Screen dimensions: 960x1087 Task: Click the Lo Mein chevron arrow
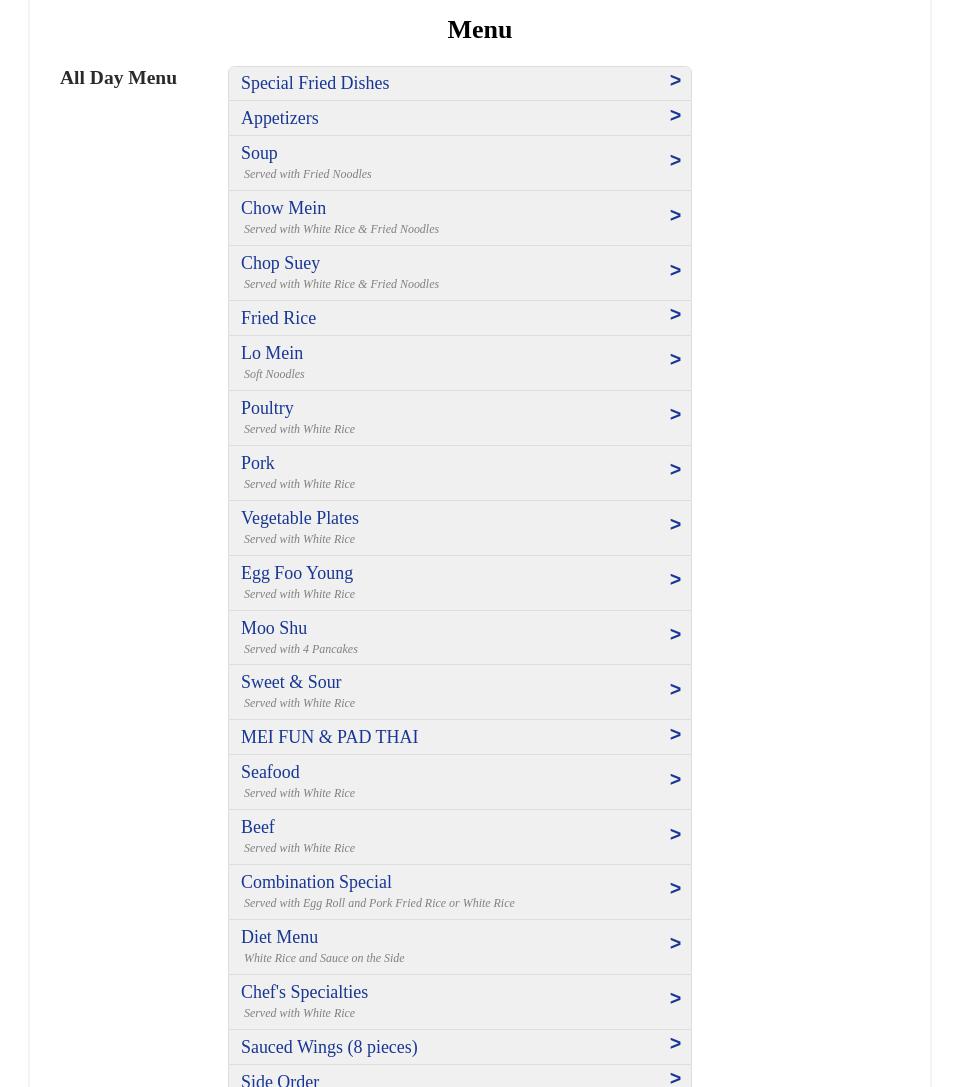click(675, 360)
